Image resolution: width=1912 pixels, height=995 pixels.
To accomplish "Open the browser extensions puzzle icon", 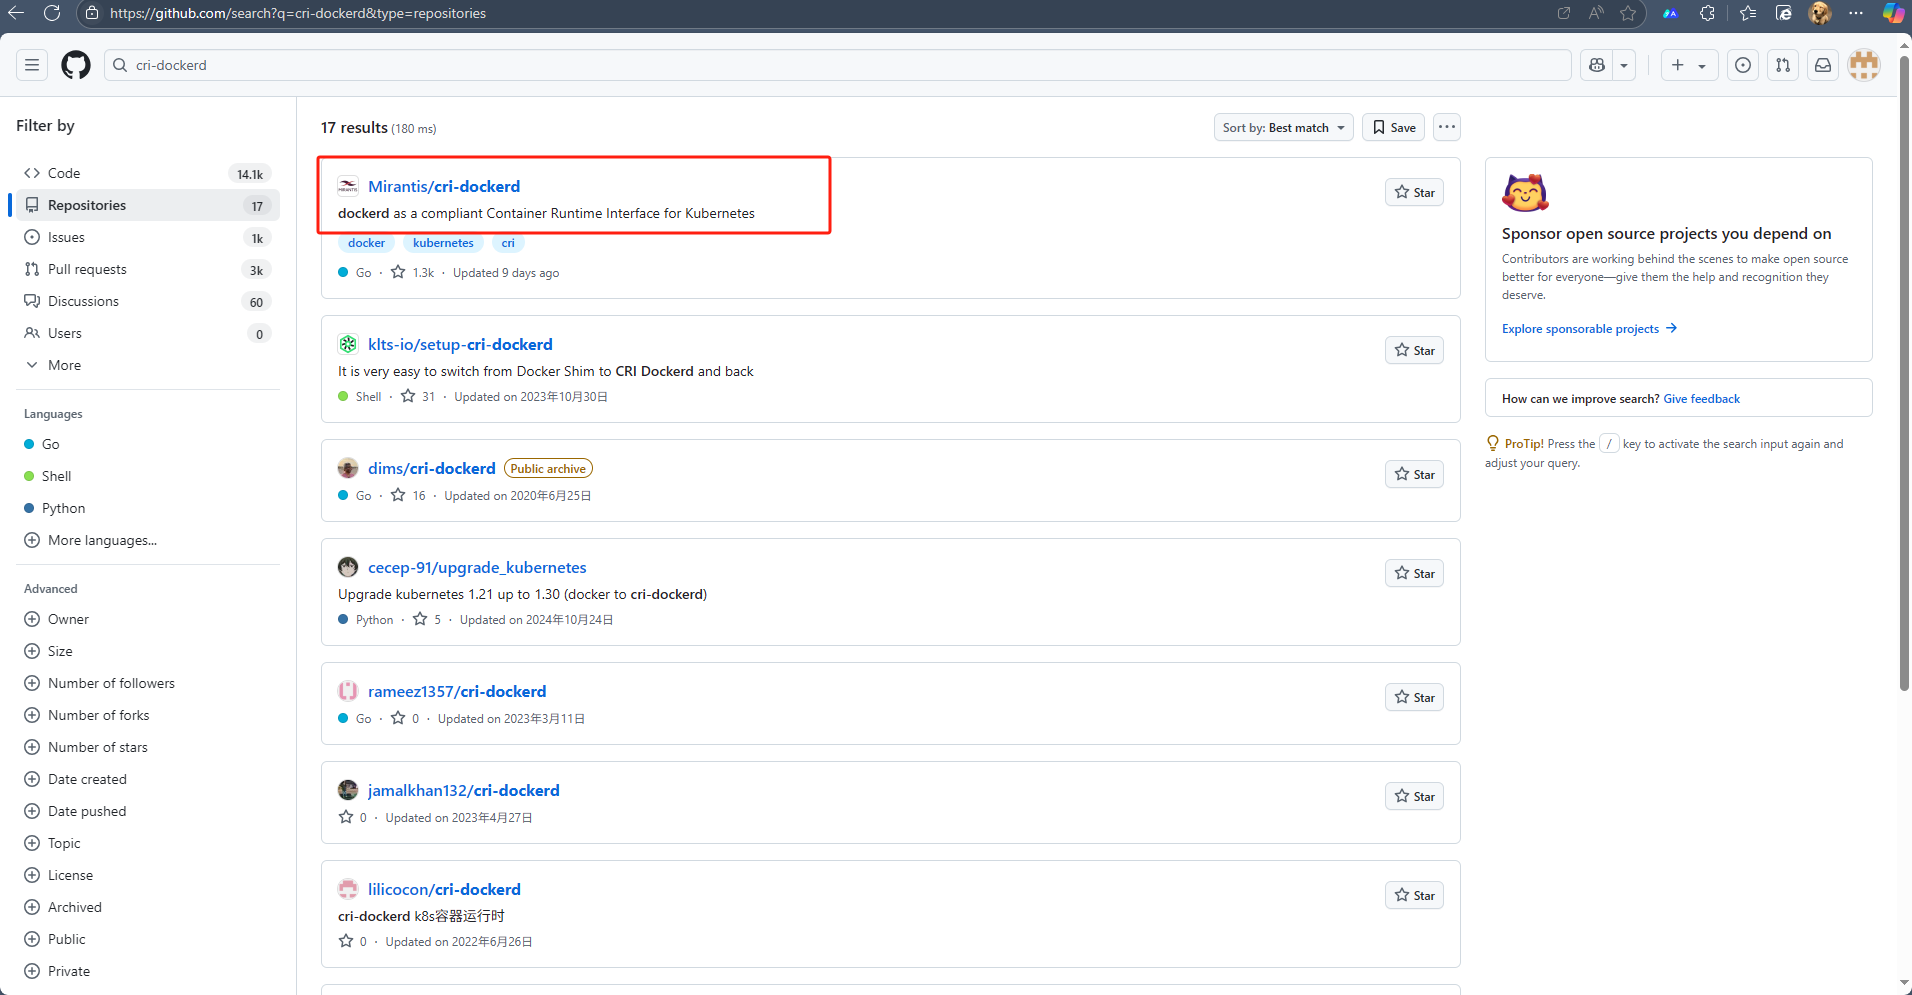I will [1707, 13].
